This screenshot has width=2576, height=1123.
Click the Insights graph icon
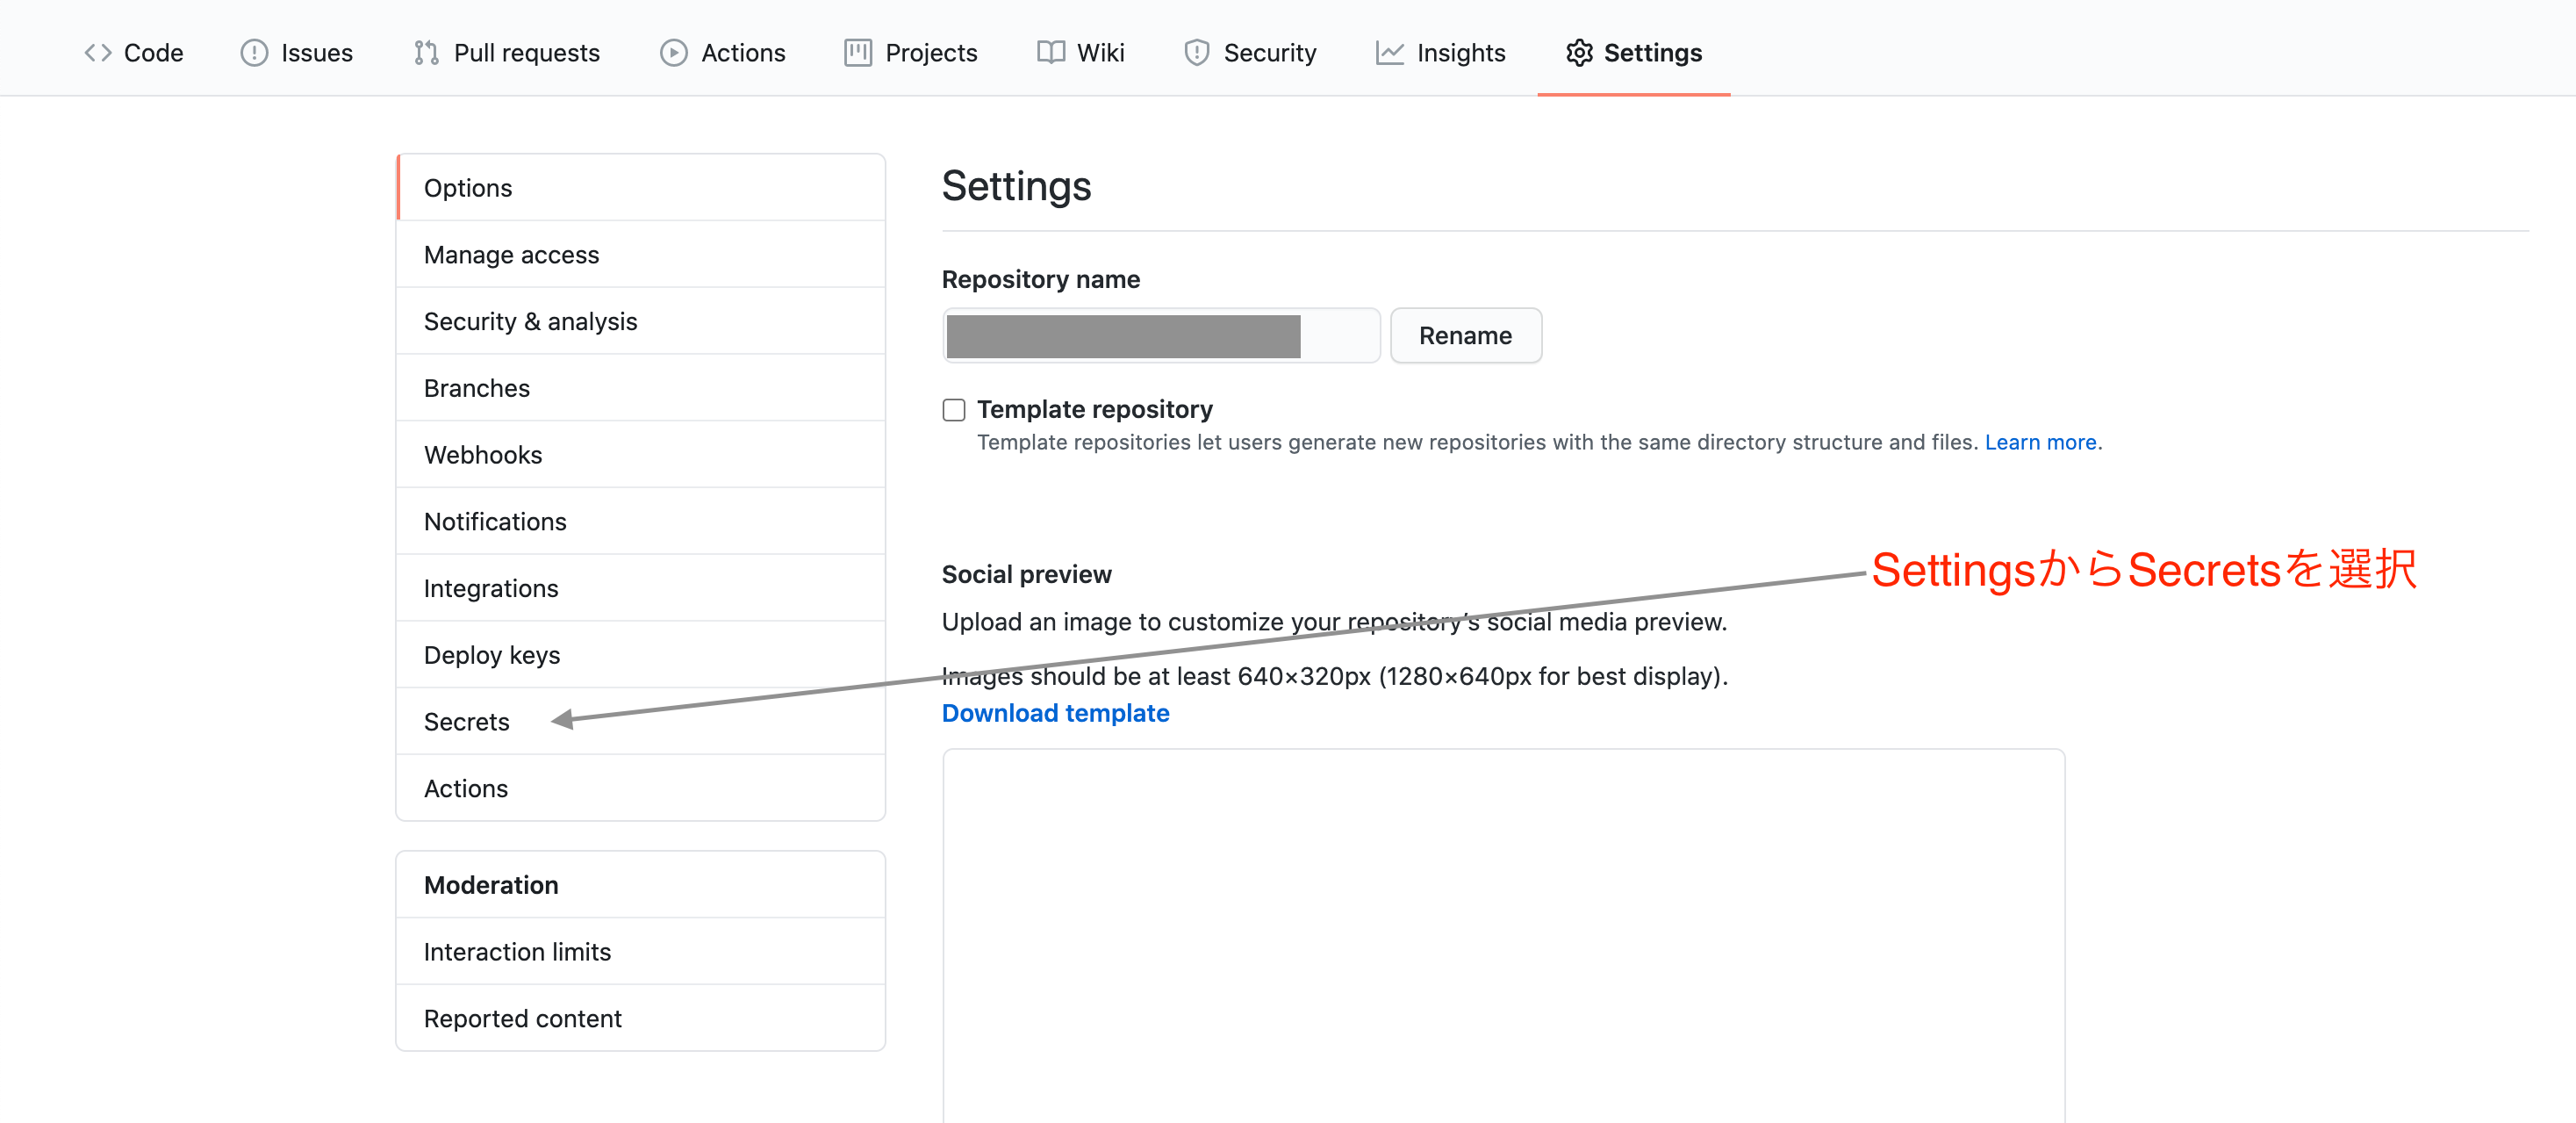pos(1389,53)
